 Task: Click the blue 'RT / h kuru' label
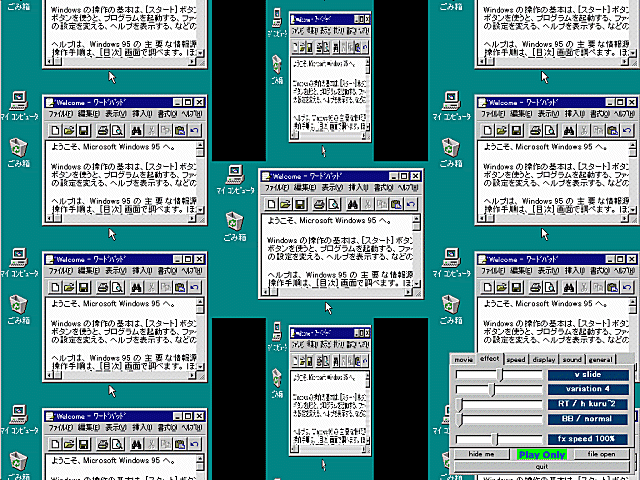coord(588,404)
